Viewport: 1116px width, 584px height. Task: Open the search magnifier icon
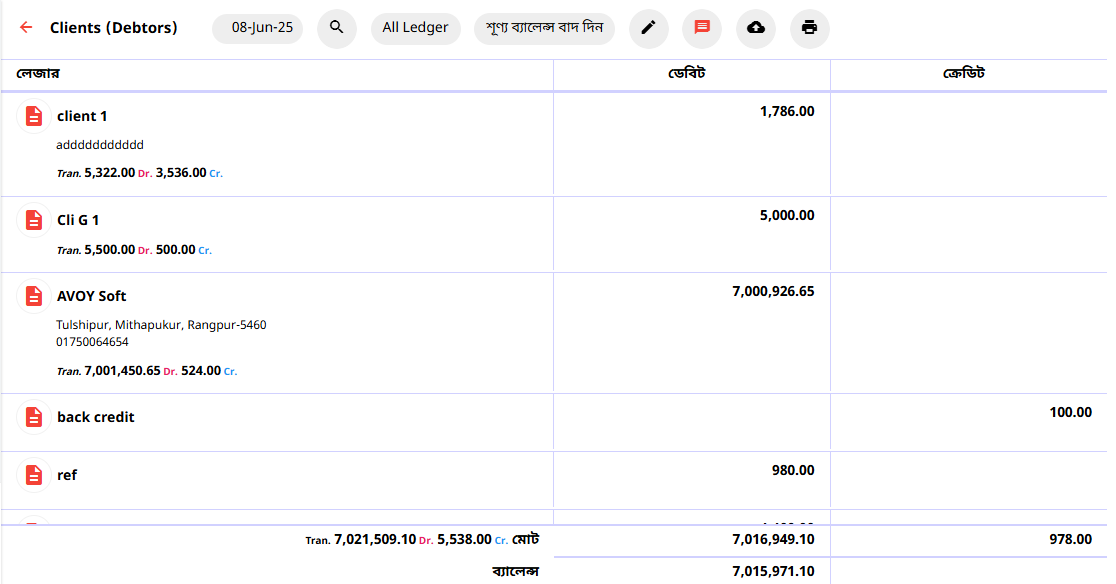click(x=337, y=28)
